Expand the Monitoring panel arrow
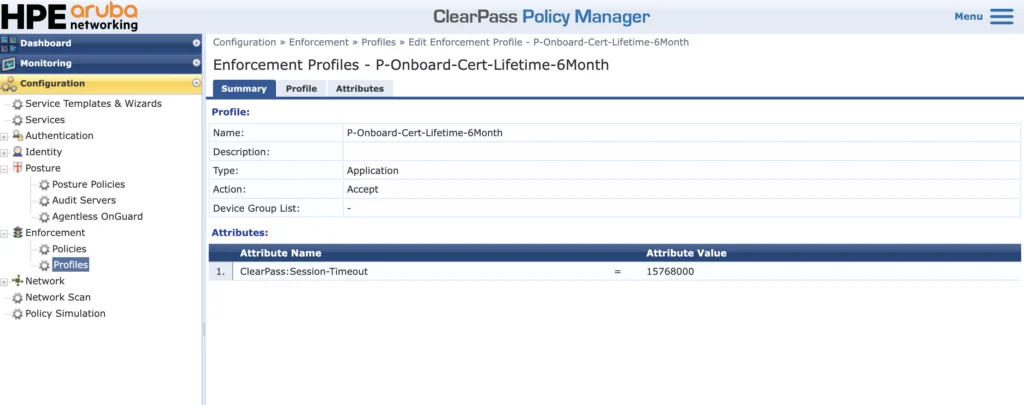Image resolution: width=1024 pixels, height=405 pixels. coord(196,63)
